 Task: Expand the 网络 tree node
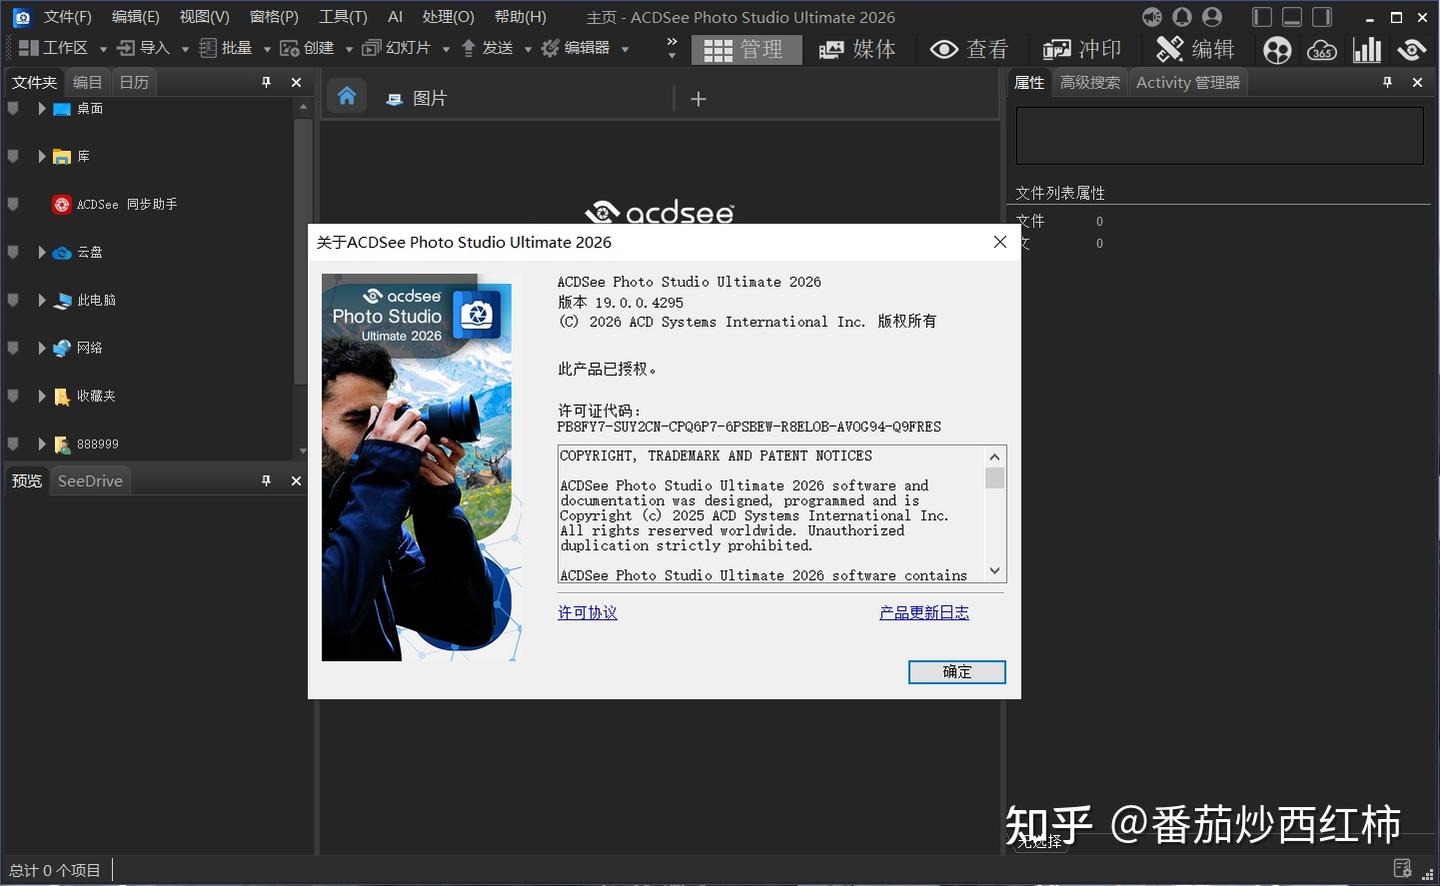point(41,348)
